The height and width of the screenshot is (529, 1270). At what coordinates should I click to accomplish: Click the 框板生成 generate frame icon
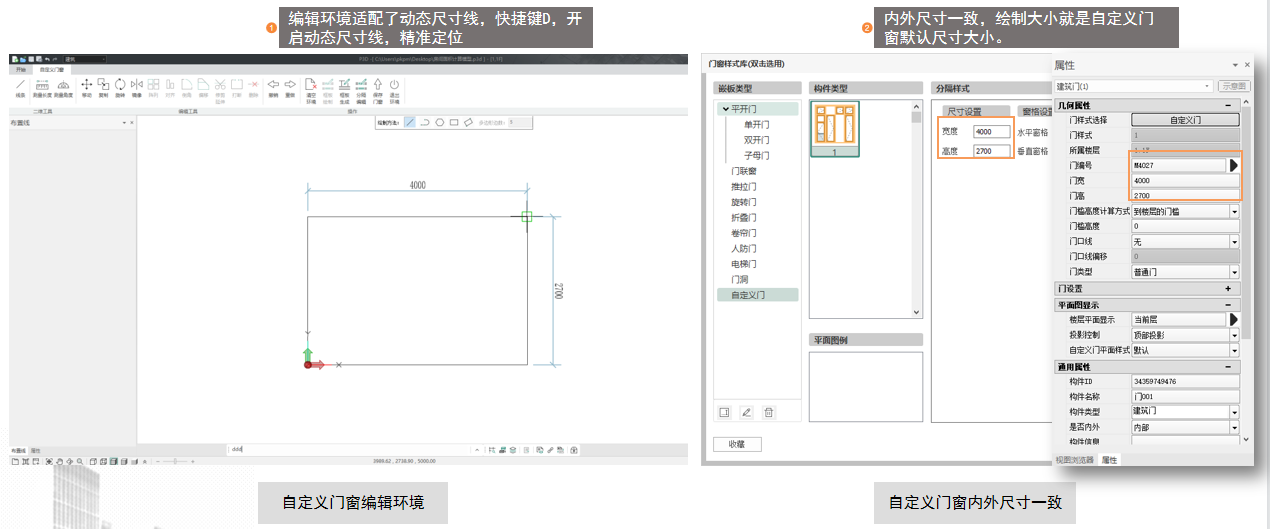344,90
